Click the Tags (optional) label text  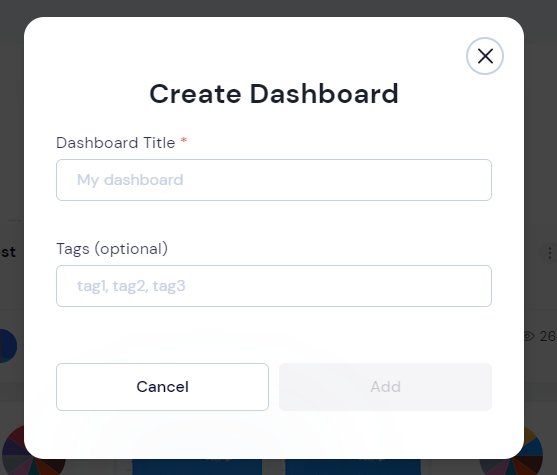click(x=112, y=249)
